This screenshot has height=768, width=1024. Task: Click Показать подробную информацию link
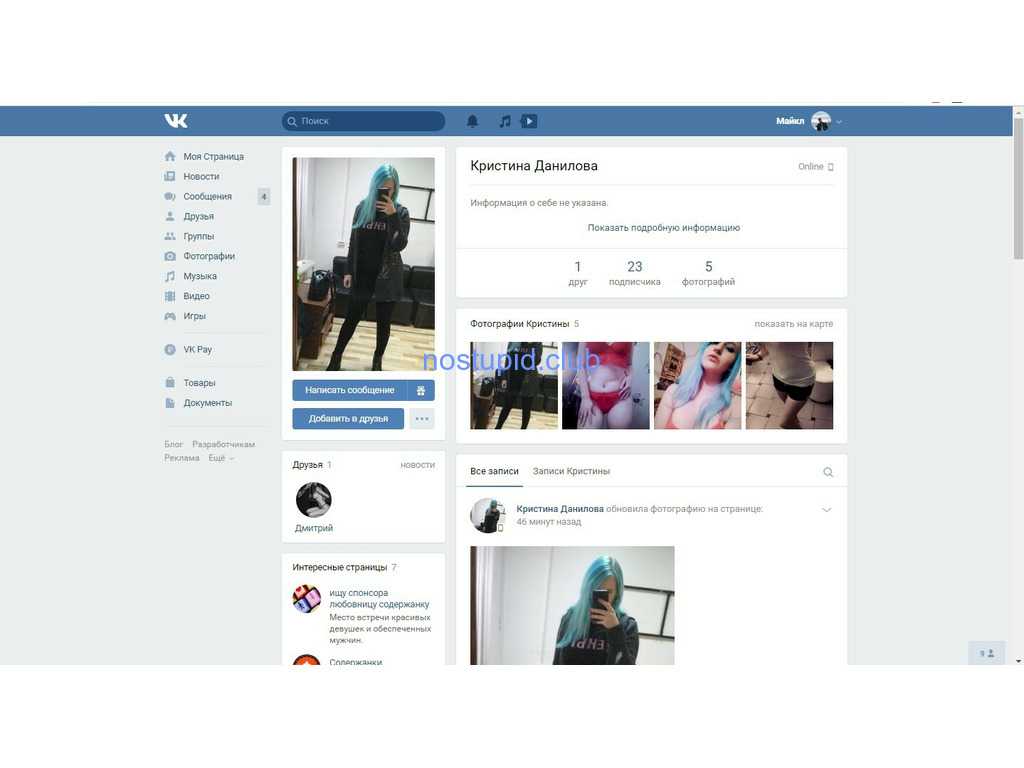click(664, 227)
